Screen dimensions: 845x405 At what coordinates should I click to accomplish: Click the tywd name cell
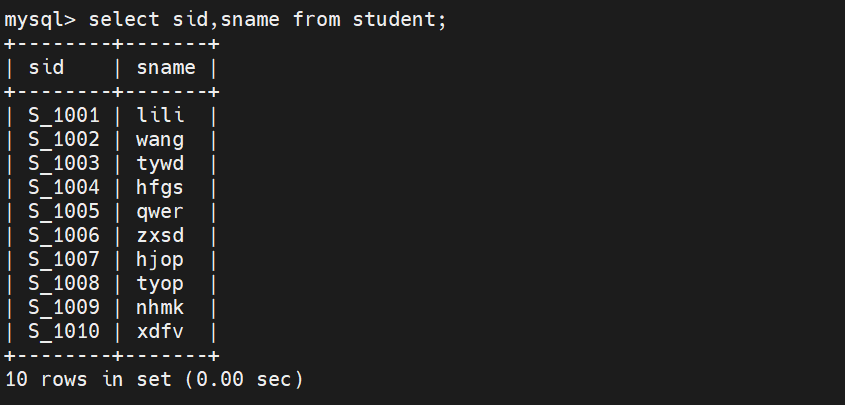pyautogui.click(x=160, y=163)
